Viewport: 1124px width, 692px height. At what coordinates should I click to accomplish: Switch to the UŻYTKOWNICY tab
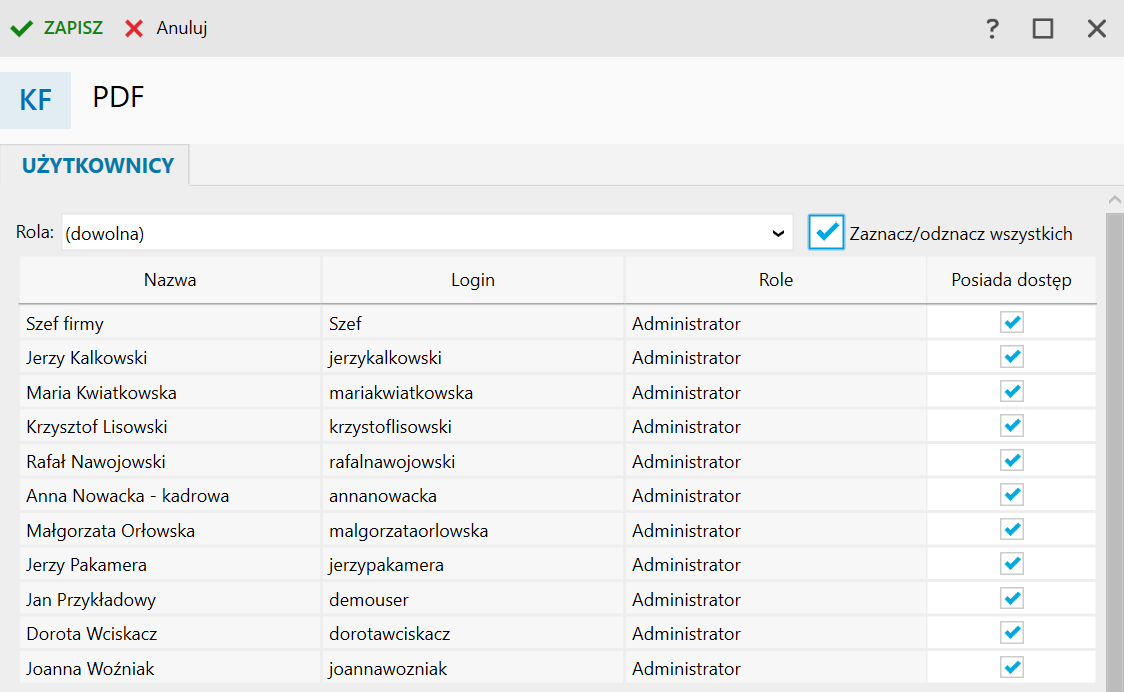(98, 166)
